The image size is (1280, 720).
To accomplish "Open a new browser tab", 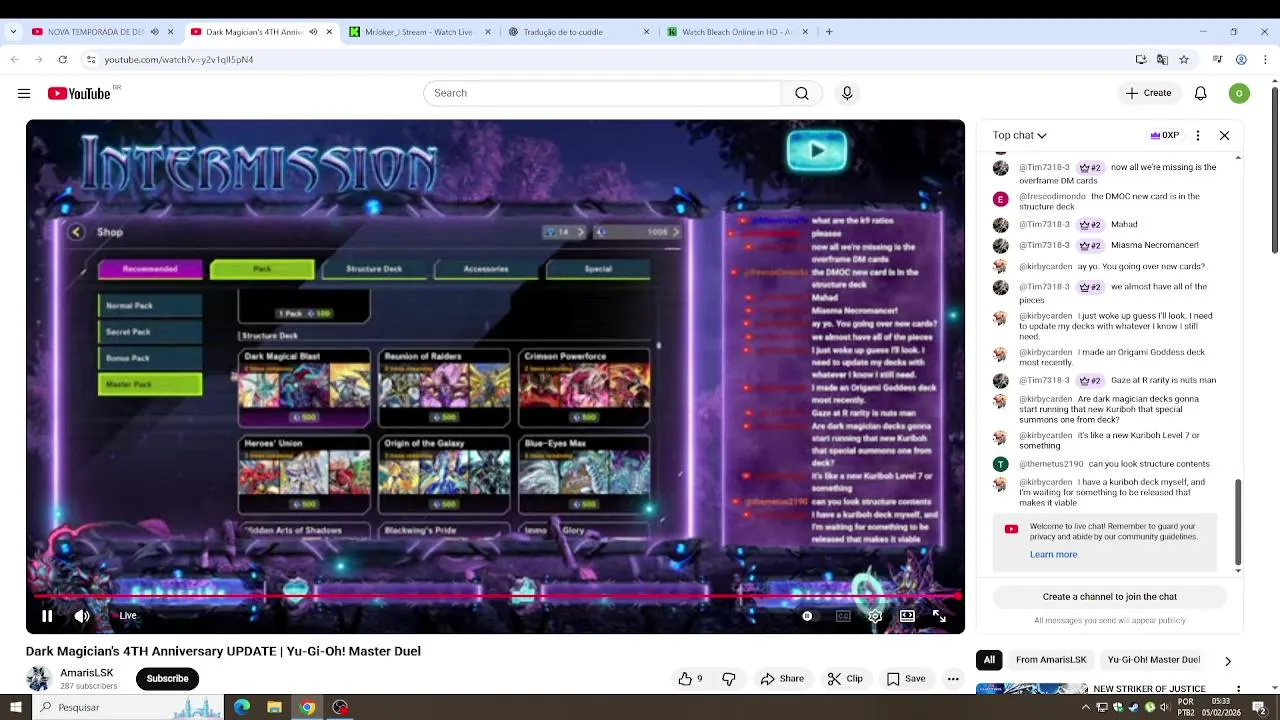I will 829,32.
